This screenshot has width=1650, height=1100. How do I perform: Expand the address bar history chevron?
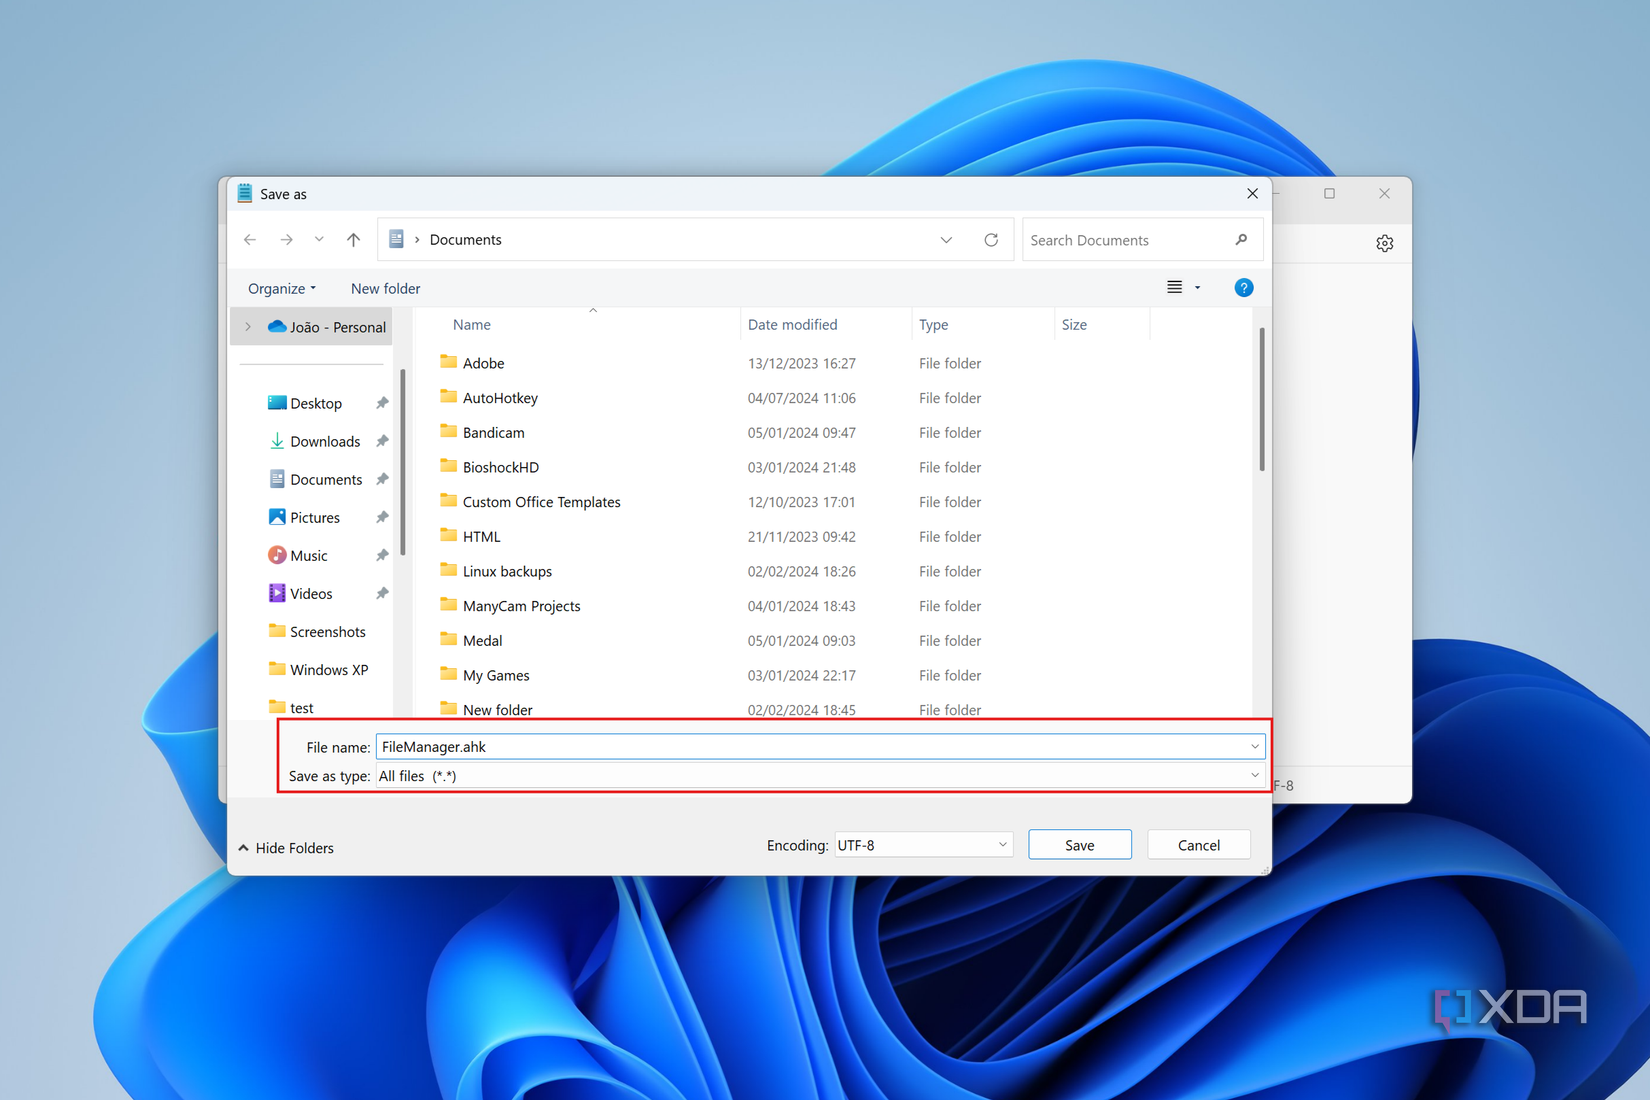(x=945, y=239)
